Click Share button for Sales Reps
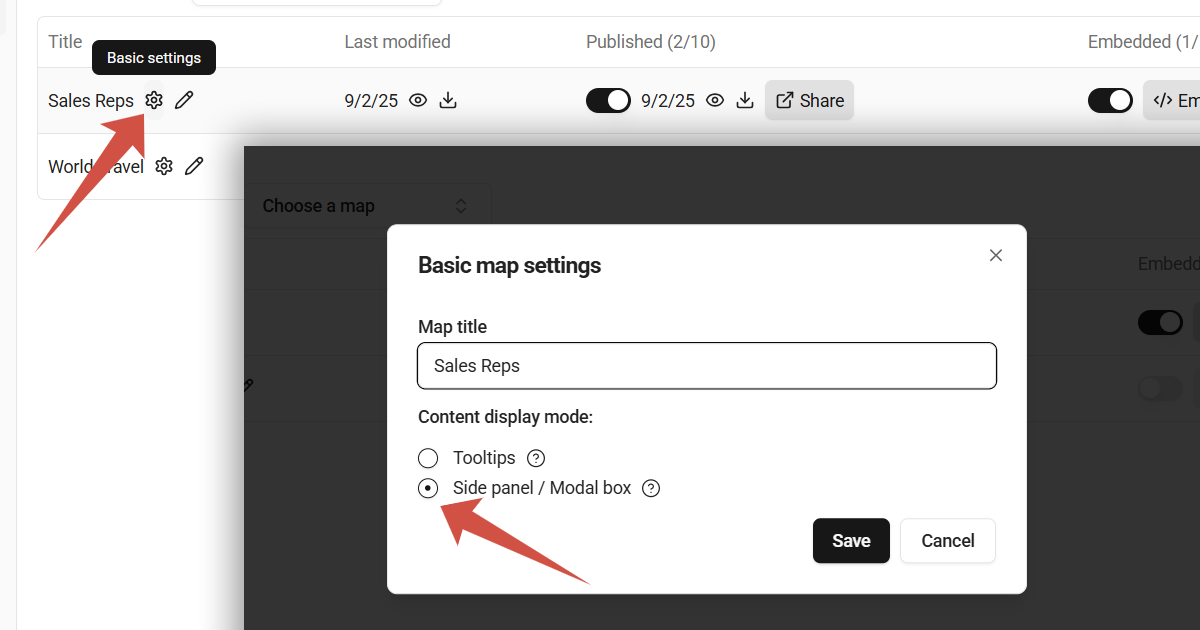 [810, 100]
